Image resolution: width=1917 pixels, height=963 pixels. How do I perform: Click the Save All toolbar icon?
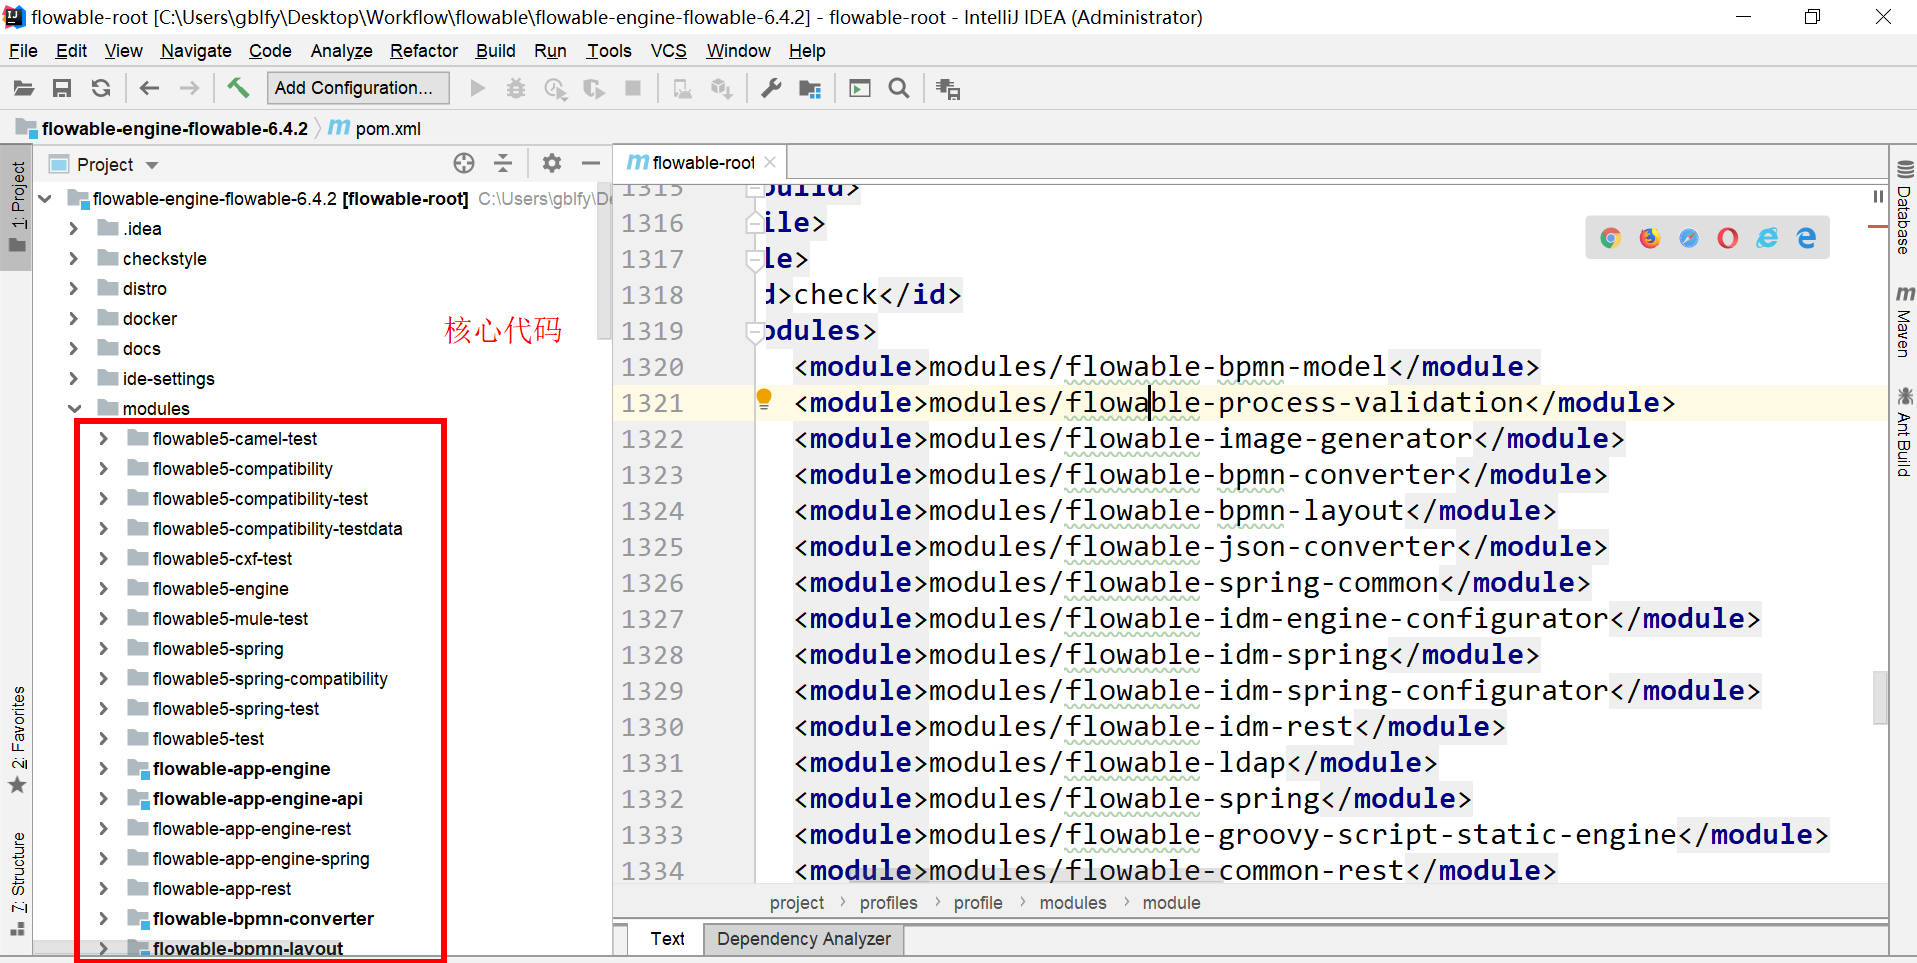[62, 88]
